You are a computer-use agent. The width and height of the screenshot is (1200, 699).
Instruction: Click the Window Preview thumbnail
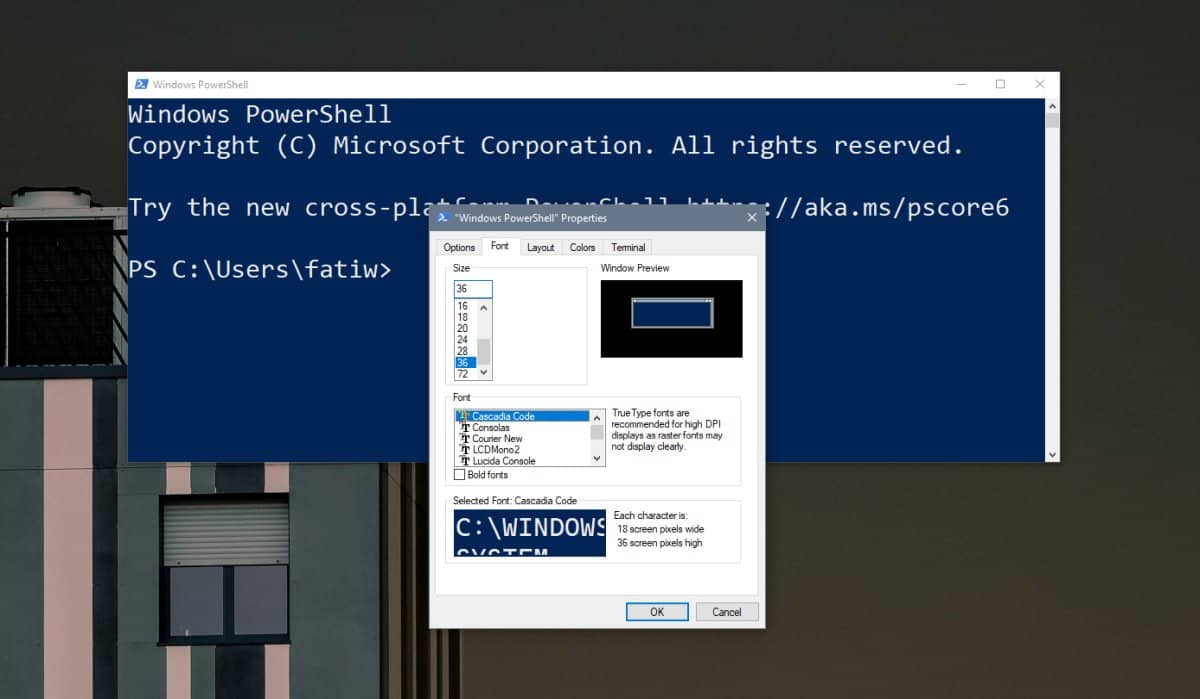[672, 318]
